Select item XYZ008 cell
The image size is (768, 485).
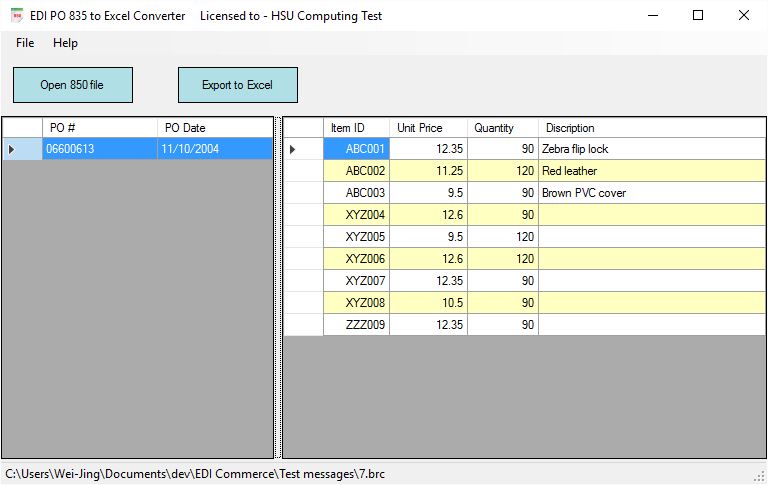[357, 303]
